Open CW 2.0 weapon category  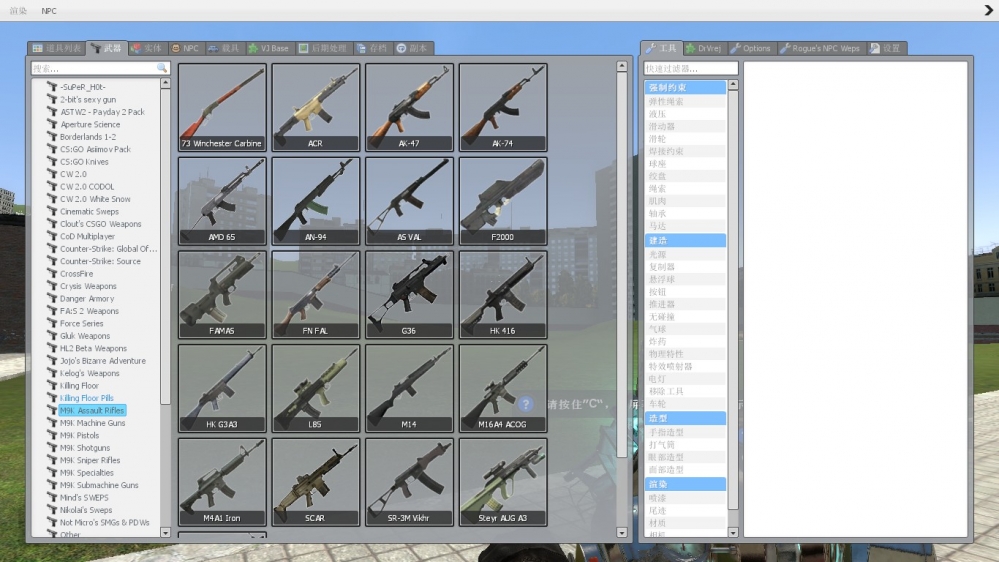(x=73, y=174)
